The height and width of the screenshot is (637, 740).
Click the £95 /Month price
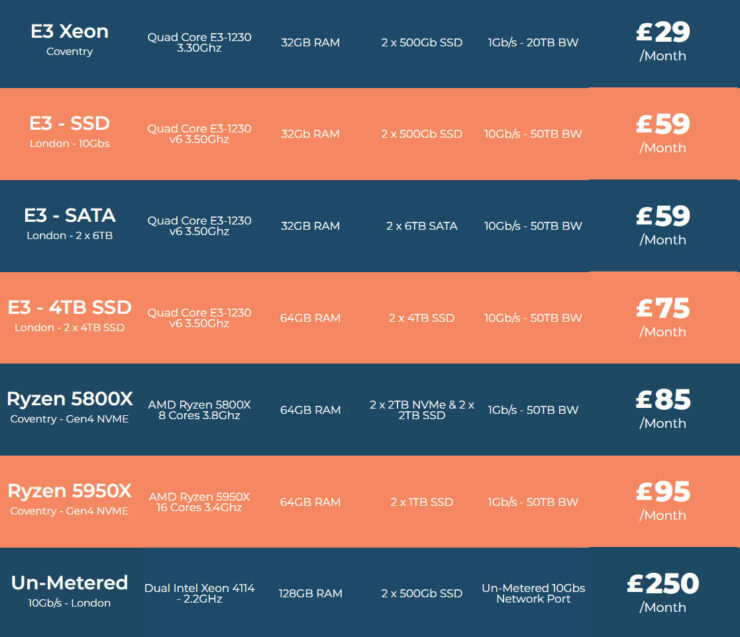[x=663, y=501]
